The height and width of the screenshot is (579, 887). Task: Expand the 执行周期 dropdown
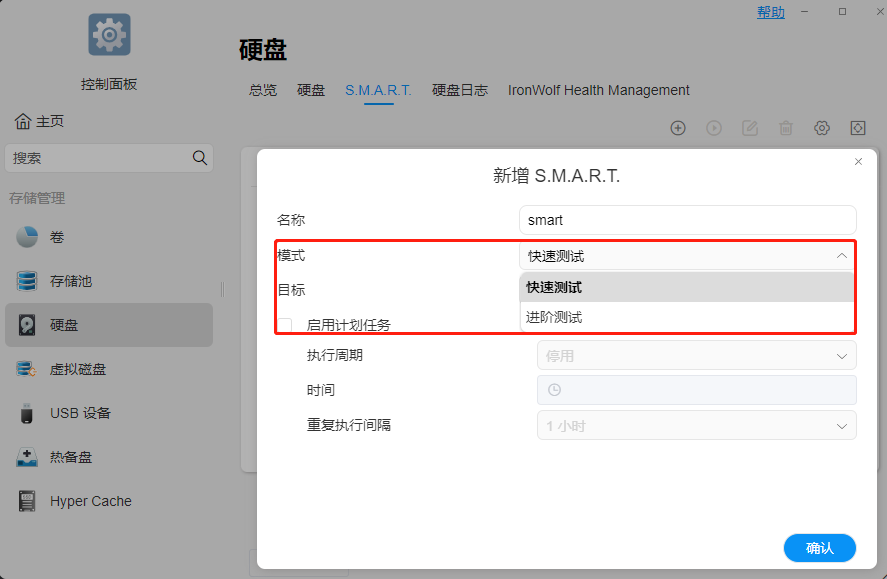[x=696, y=355]
